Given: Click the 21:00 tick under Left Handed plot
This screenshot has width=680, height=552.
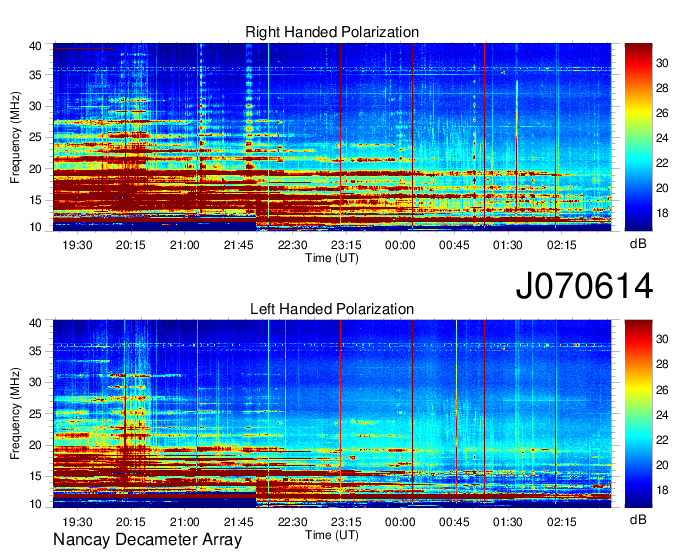Looking at the screenshot, I should pyautogui.click(x=184, y=522).
